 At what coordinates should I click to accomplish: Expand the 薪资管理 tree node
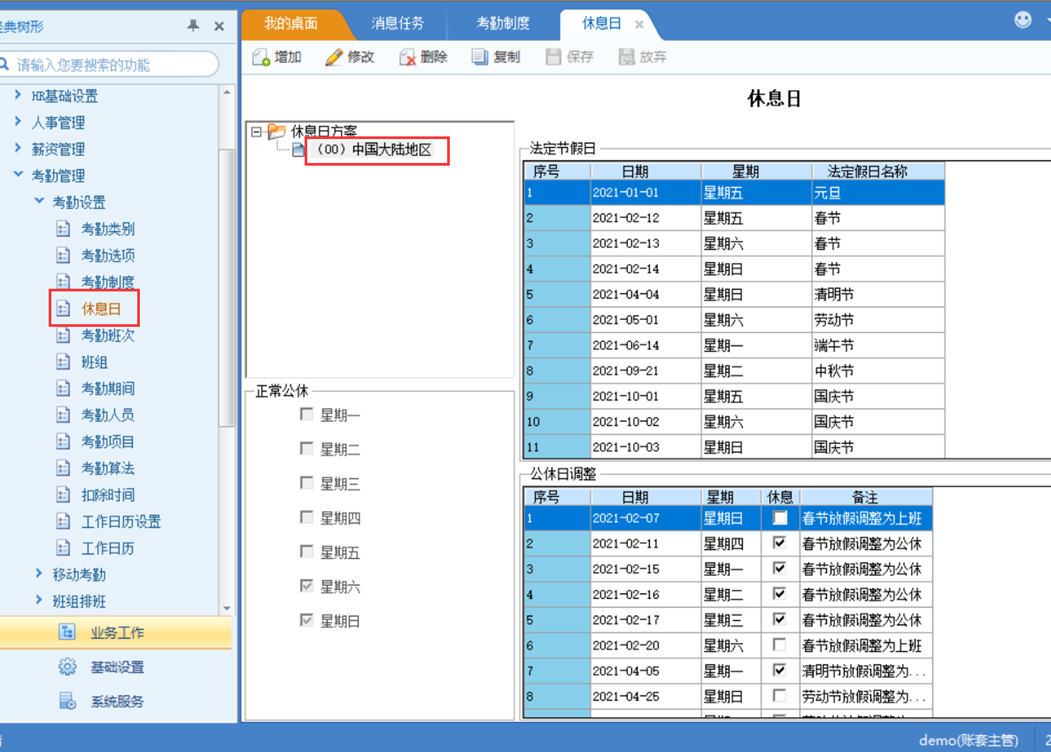pyautogui.click(x=17, y=148)
